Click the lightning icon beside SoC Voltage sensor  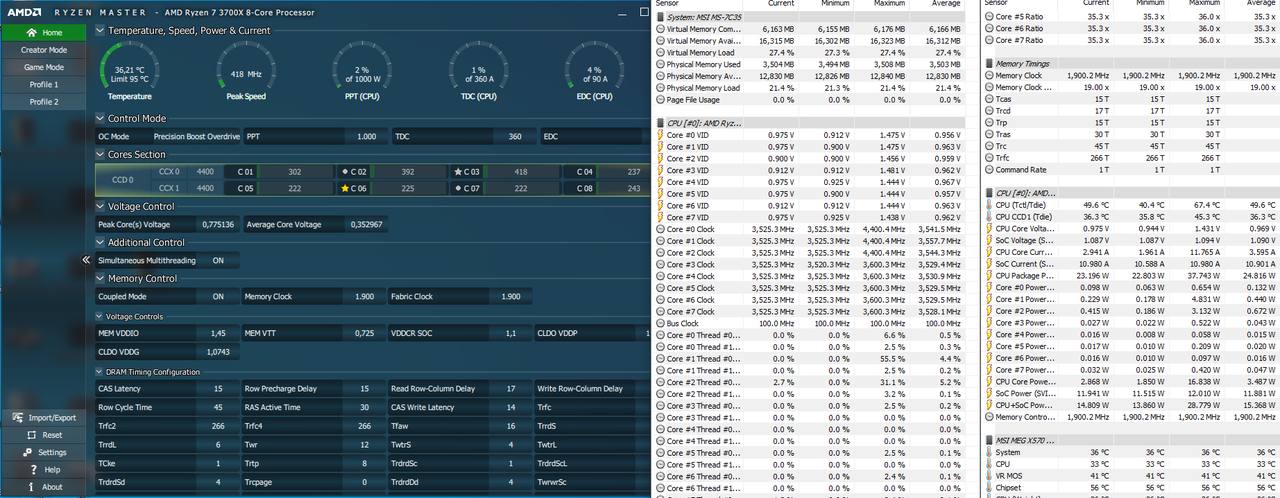[989, 240]
